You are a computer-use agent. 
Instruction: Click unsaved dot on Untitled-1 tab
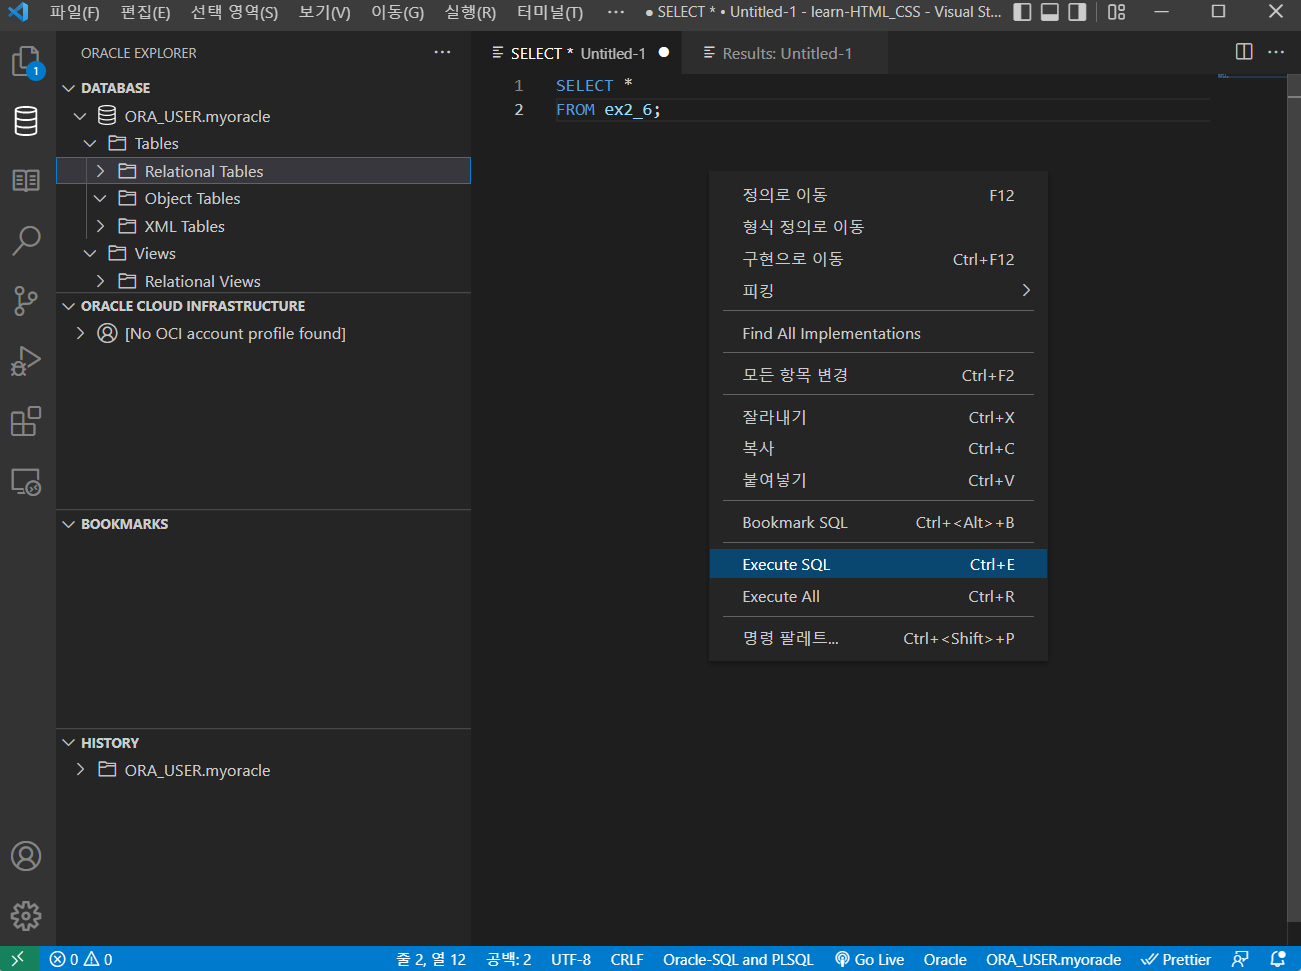click(664, 52)
